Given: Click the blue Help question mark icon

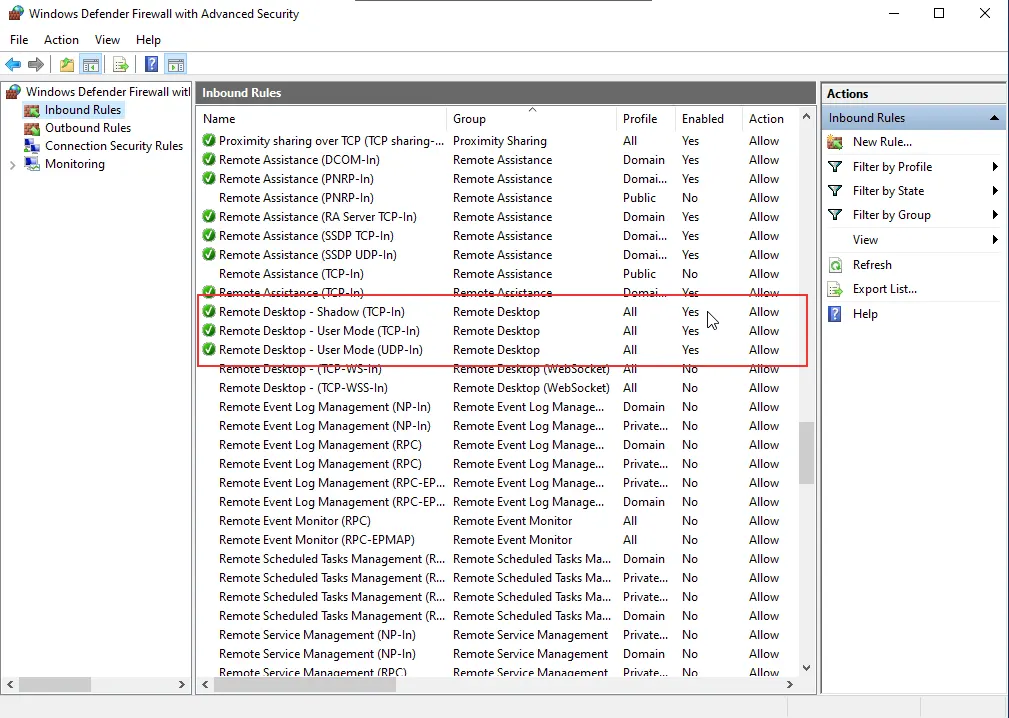Looking at the screenshot, I should pos(151,65).
